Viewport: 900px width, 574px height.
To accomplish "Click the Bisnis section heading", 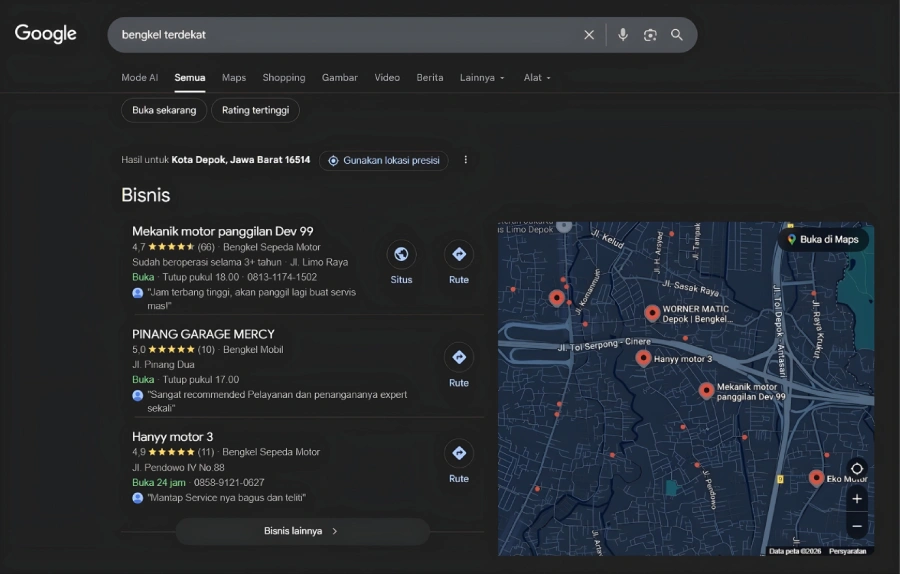I will click(146, 195).
